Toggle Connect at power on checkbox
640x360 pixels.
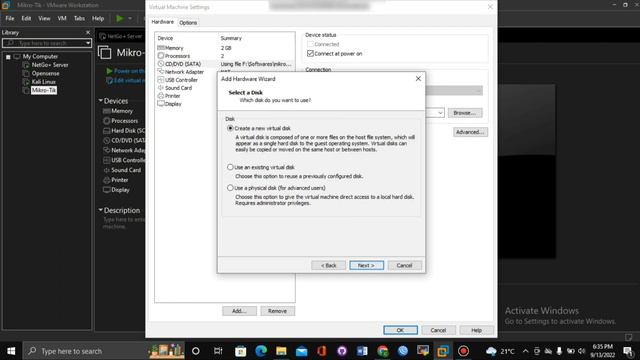coord(310,53)
